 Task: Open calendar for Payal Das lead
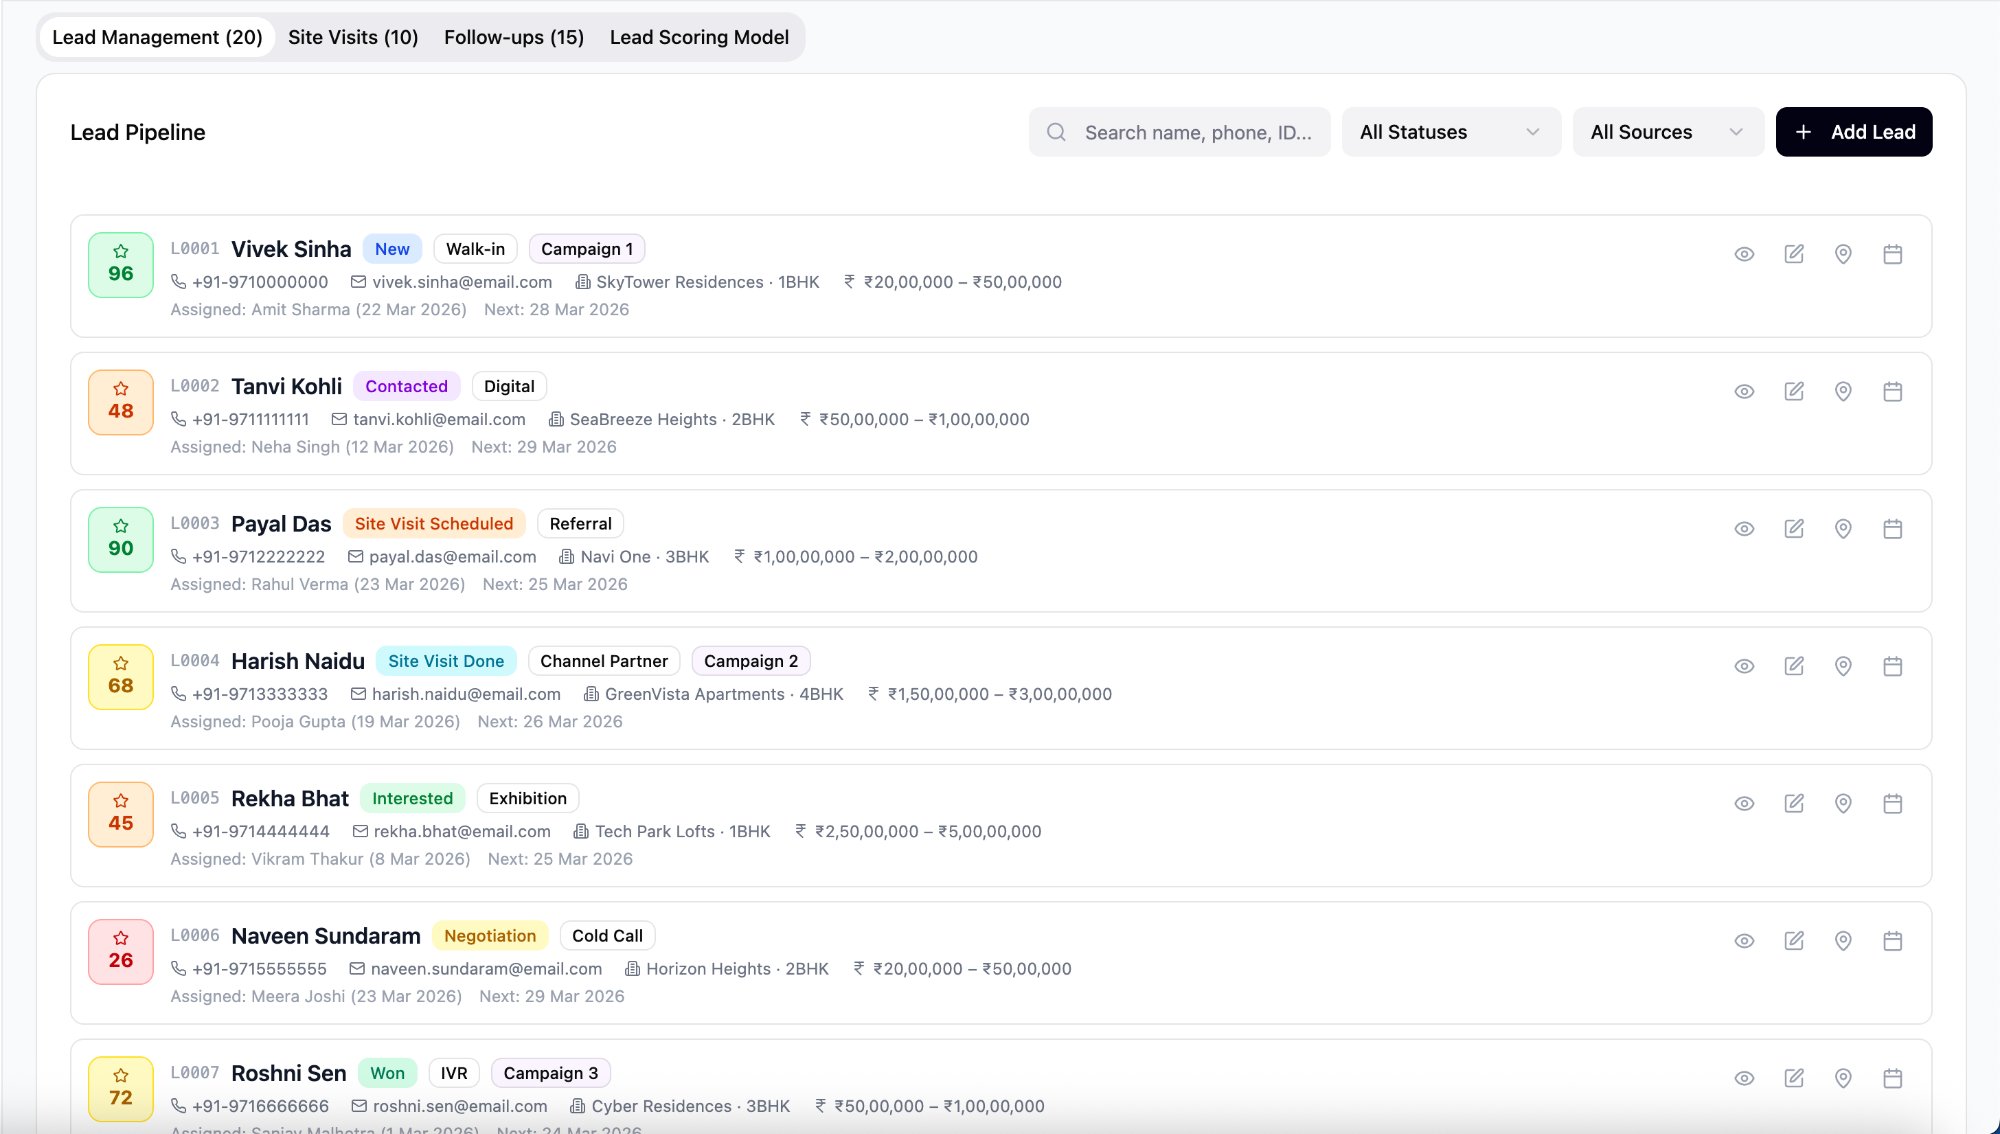pos(1892,528)
